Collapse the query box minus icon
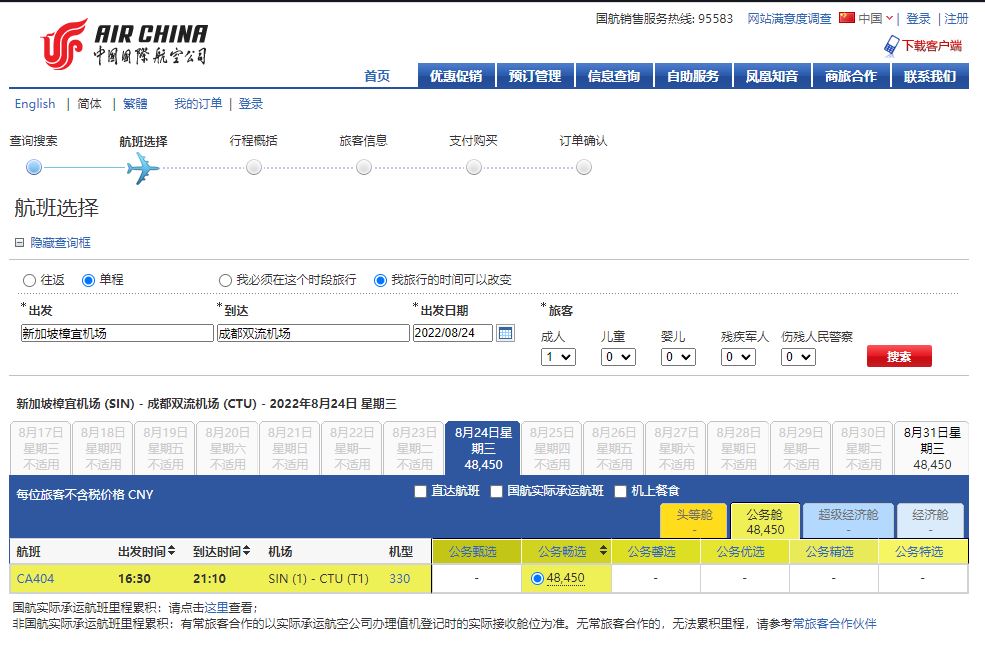Screen dimensions: 985x645 click(19, 243)
